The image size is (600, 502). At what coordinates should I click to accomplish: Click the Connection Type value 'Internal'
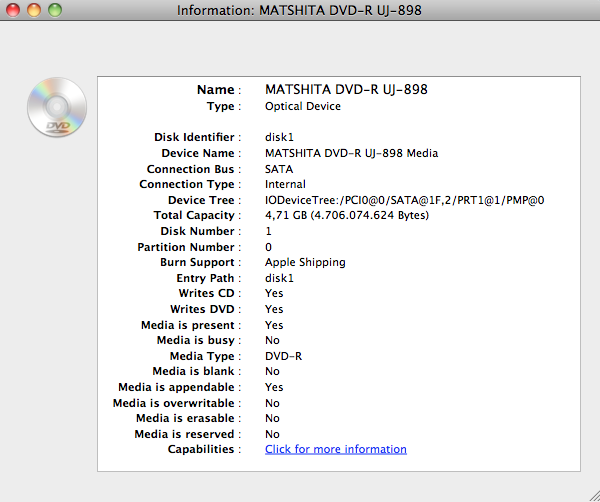[285, 184]
